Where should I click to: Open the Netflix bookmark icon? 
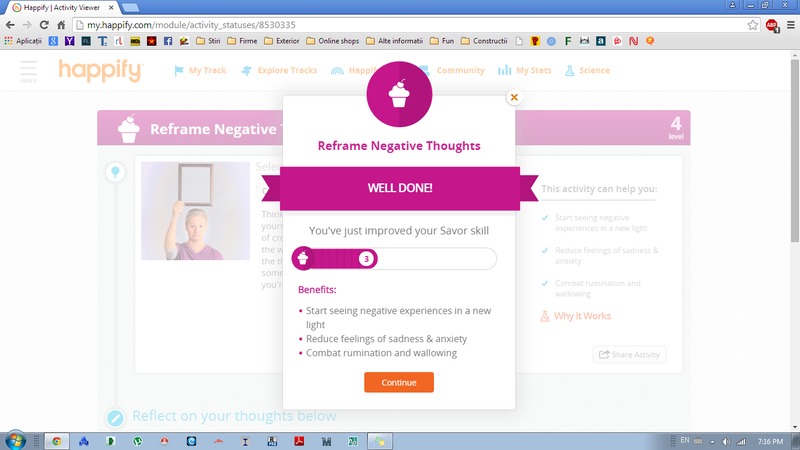(x=634, y=41)
